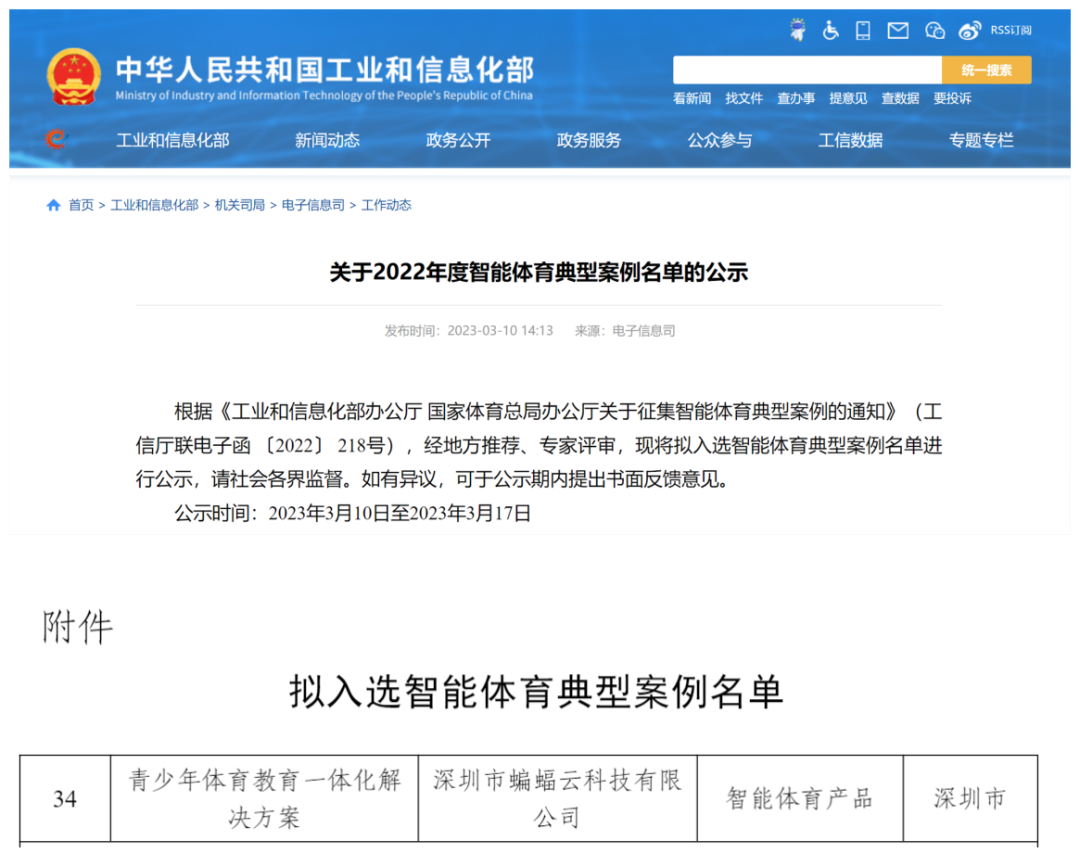Open 机关司局 in the breadcrumb
1080x866 pixels.
point(240,205)
